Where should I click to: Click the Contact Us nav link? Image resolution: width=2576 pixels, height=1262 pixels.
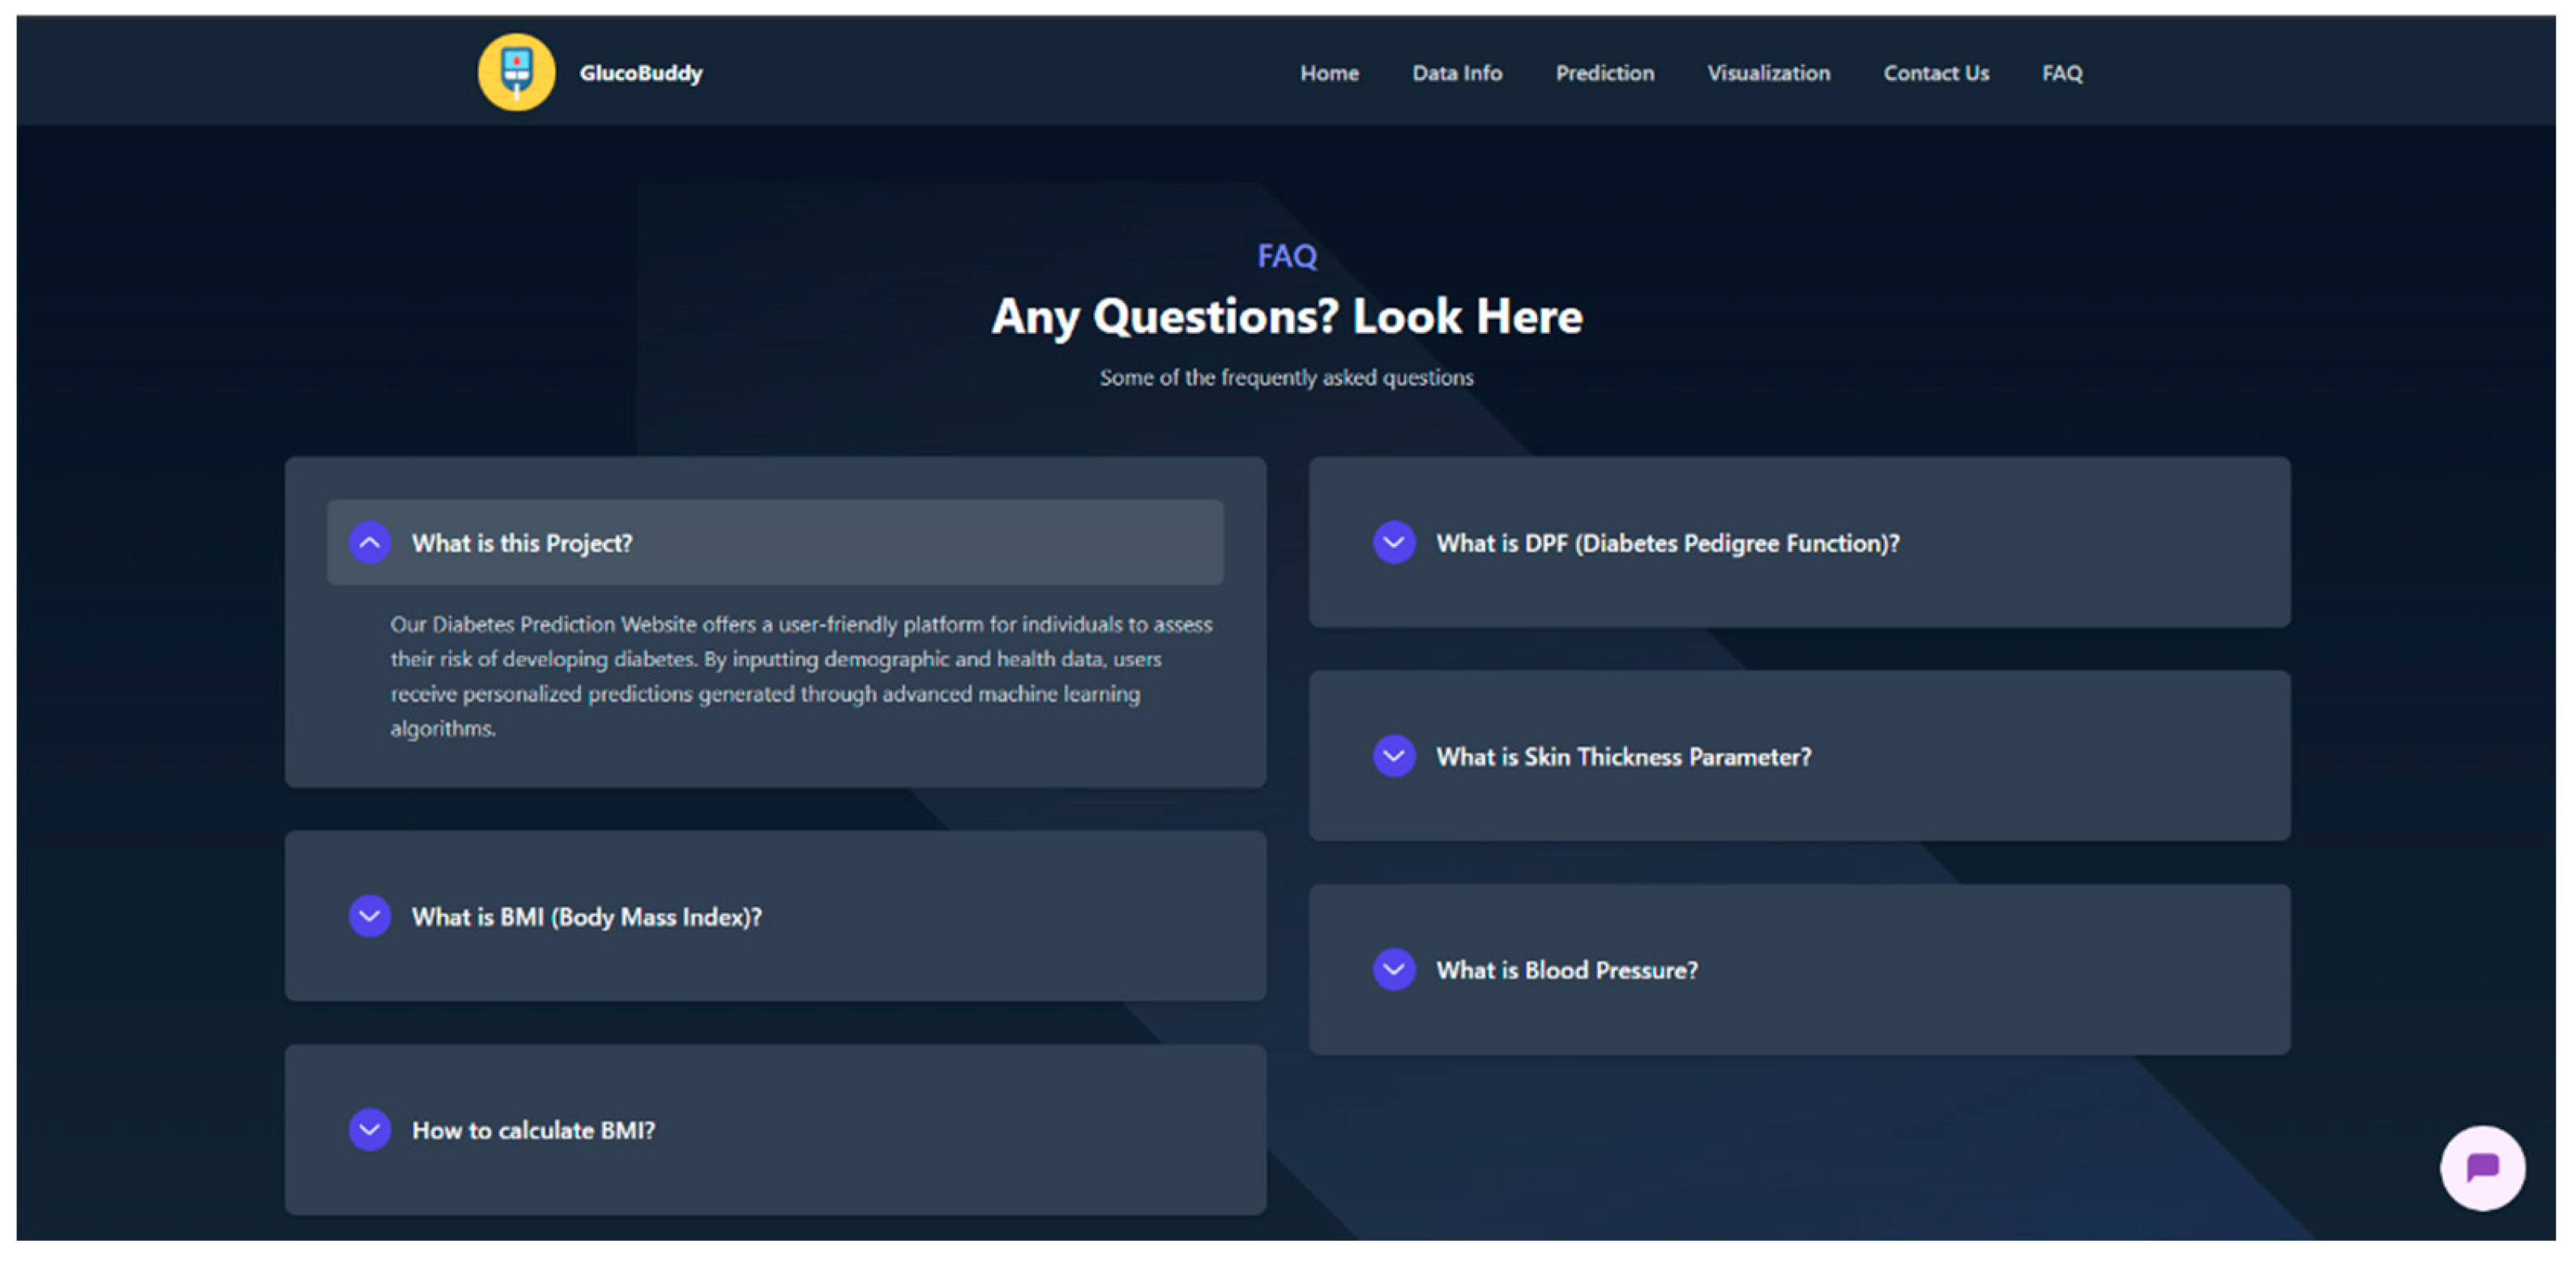pyautogui.click(x=1935, y=73)
